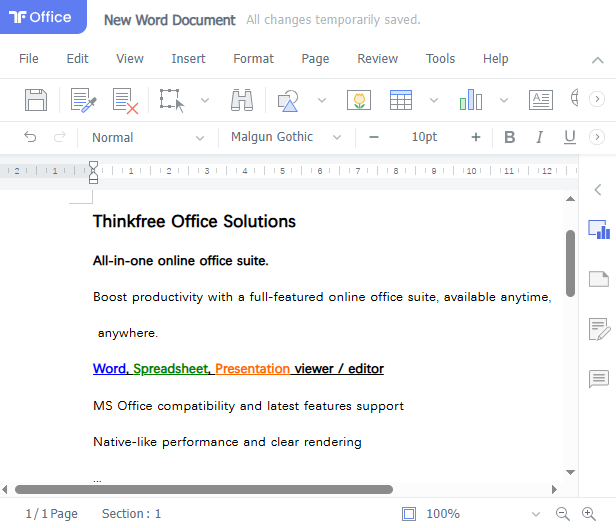Collapse the menu bar with up chevron
The image size is (616, 528).
click(598, 60)
